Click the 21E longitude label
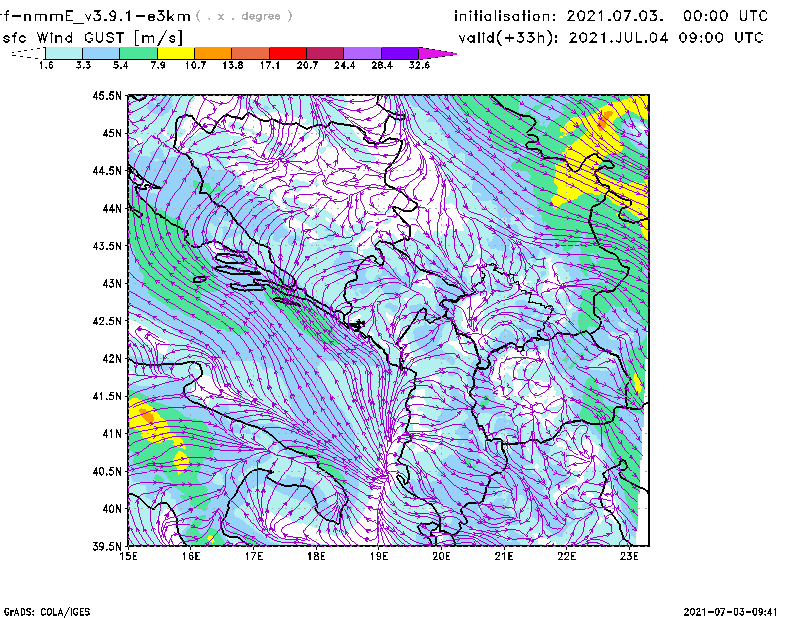The width and height of the screenshot is (800, 618). (x=504, y=556)
